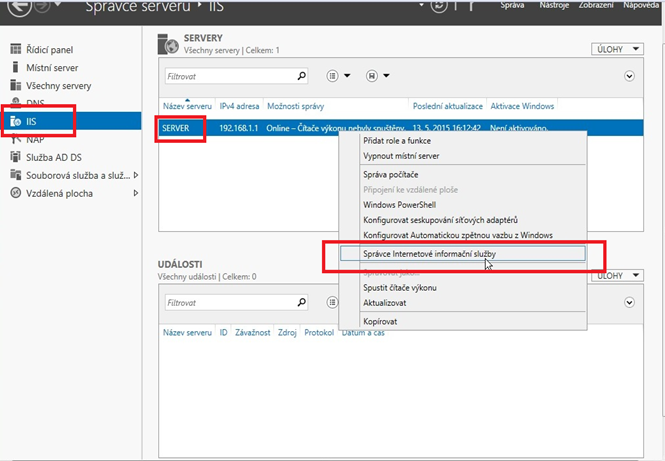
Task: Sort events by ID column
Action: pyautogui.click(x=223, y=332)
